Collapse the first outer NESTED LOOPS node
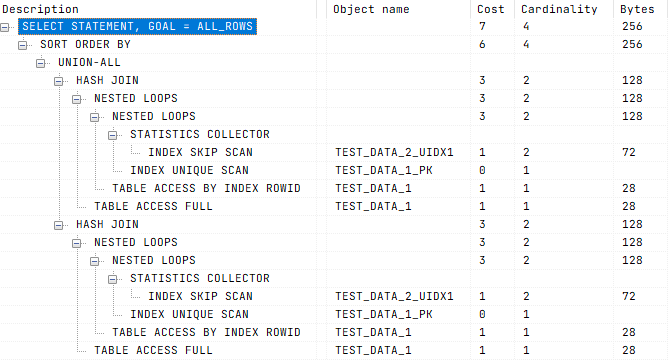 click(77, 99)
